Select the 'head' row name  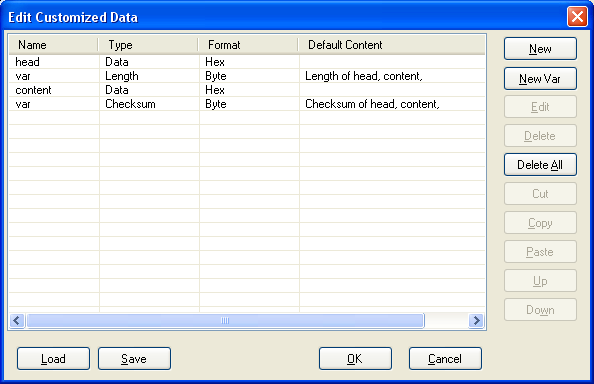point(27,62)
